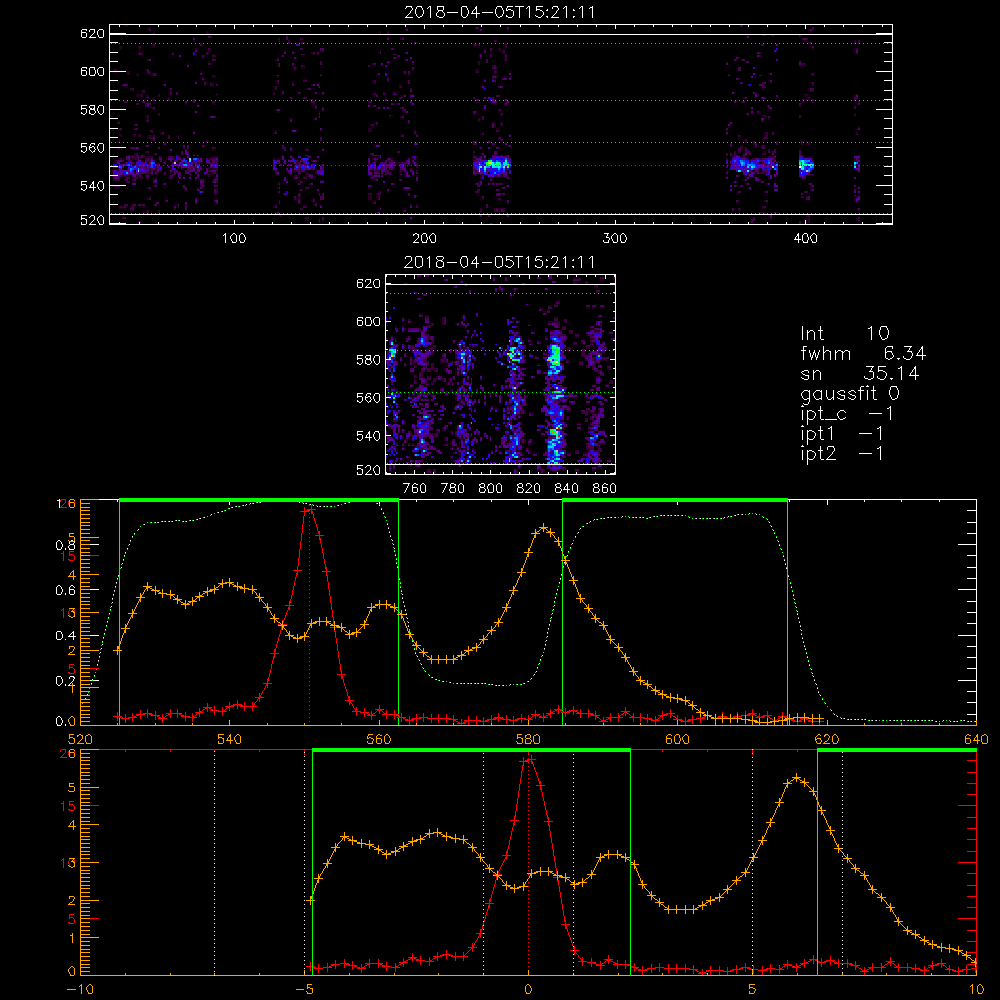Click the bright blob near 400 in top spectrogram
Viewport: 1000px width, 1000px height.
coord(807,166)
